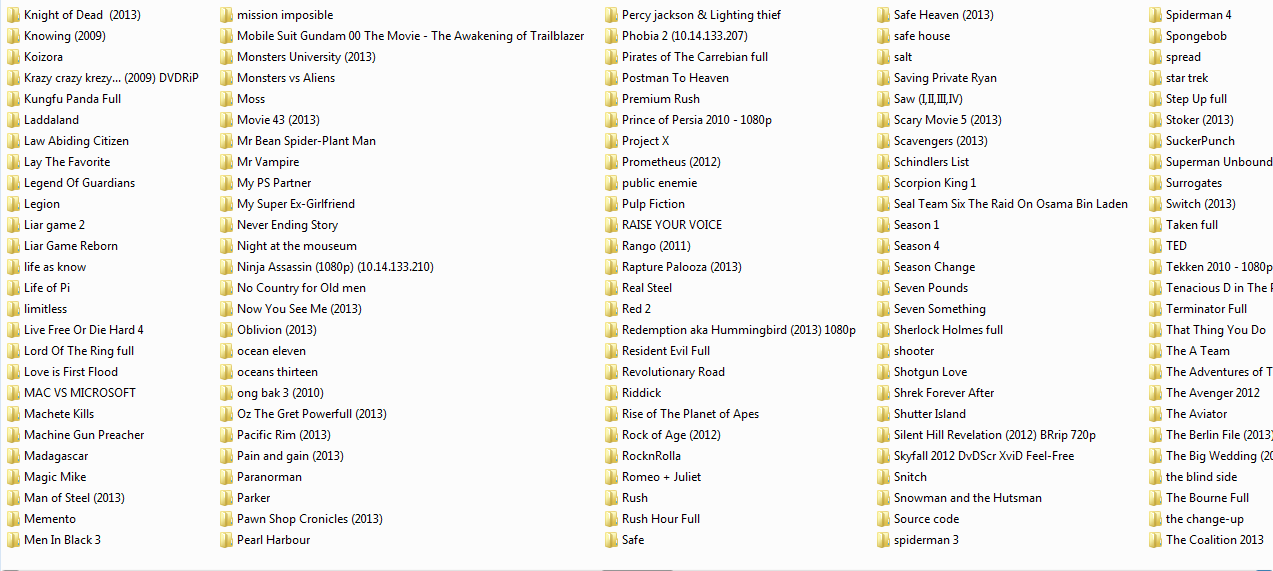The width and height of the screenshot is (1273, 571).
Task: Click the "Machine Gun Preacher" folder name
Action: [x=84, y=435]
